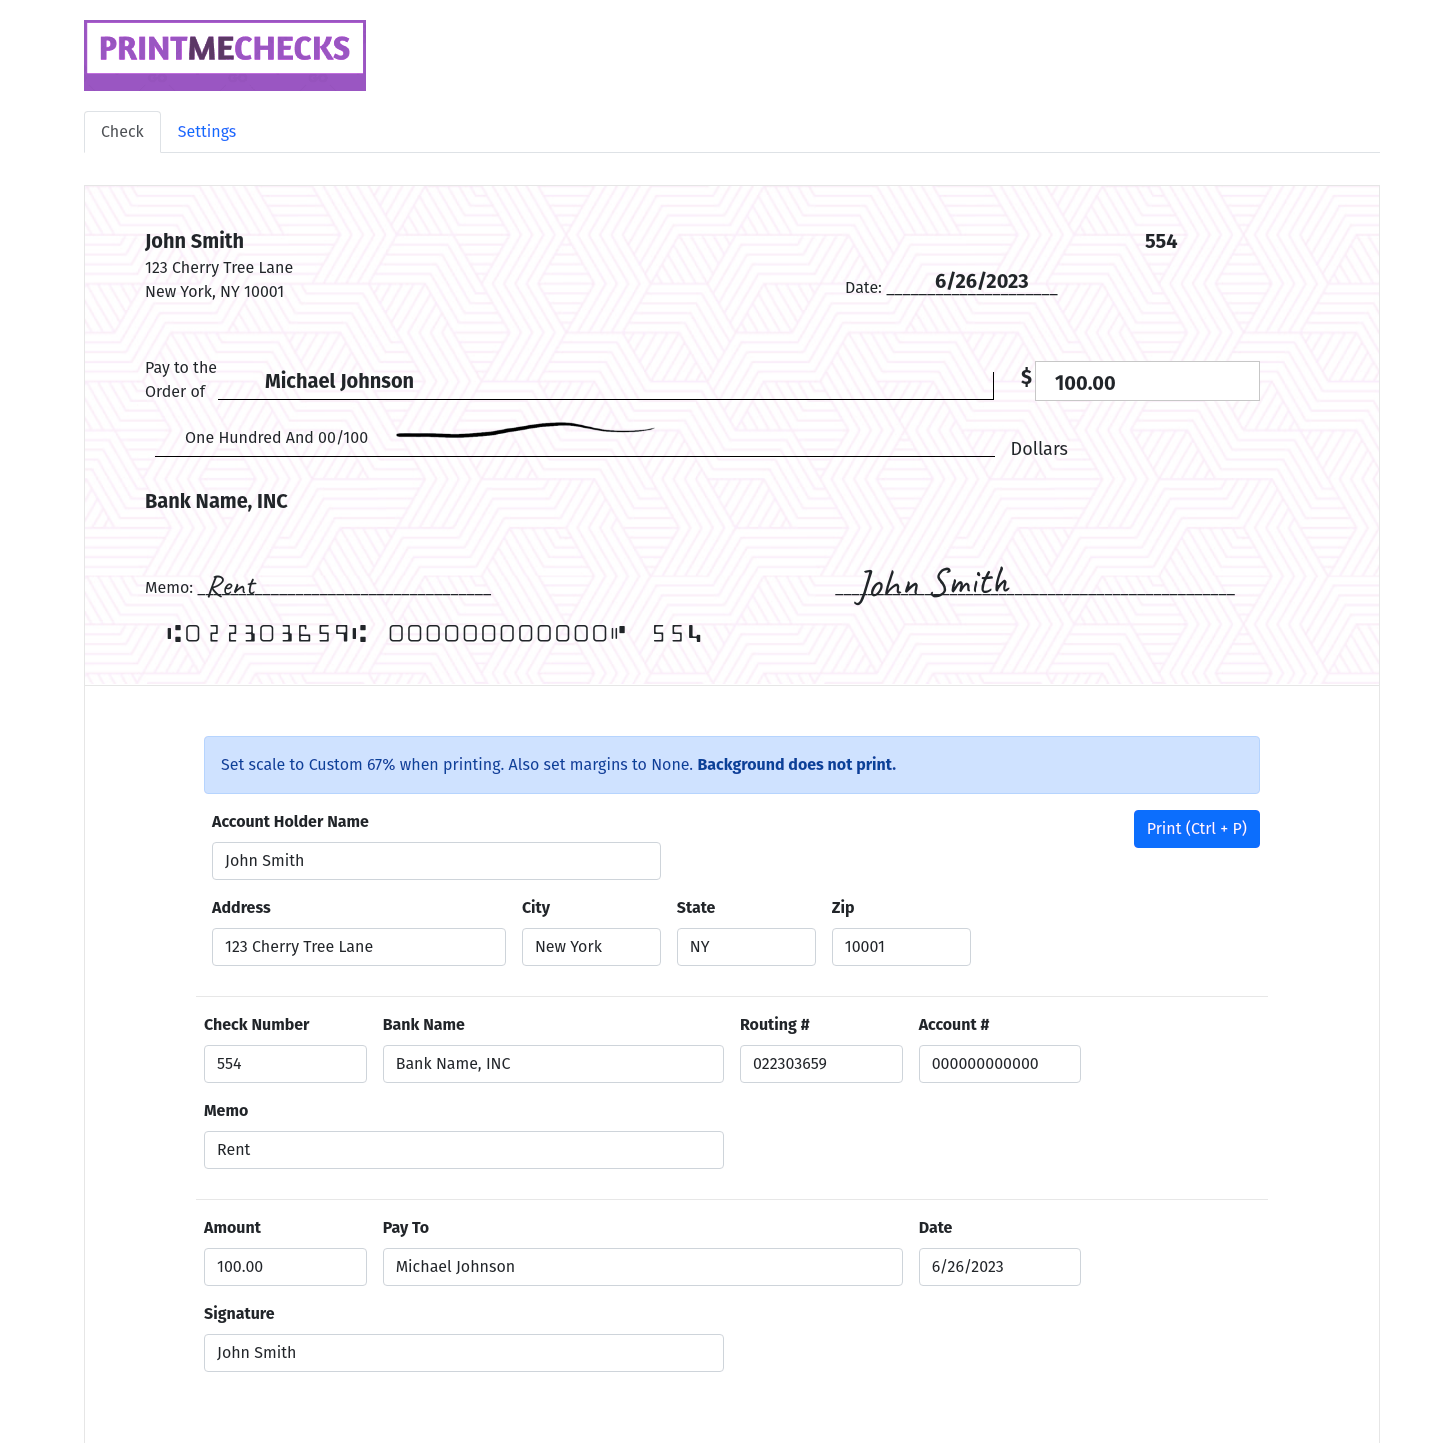Select the Check tab
Screen dimensions: 1434x1443
[x=122, y=131]
